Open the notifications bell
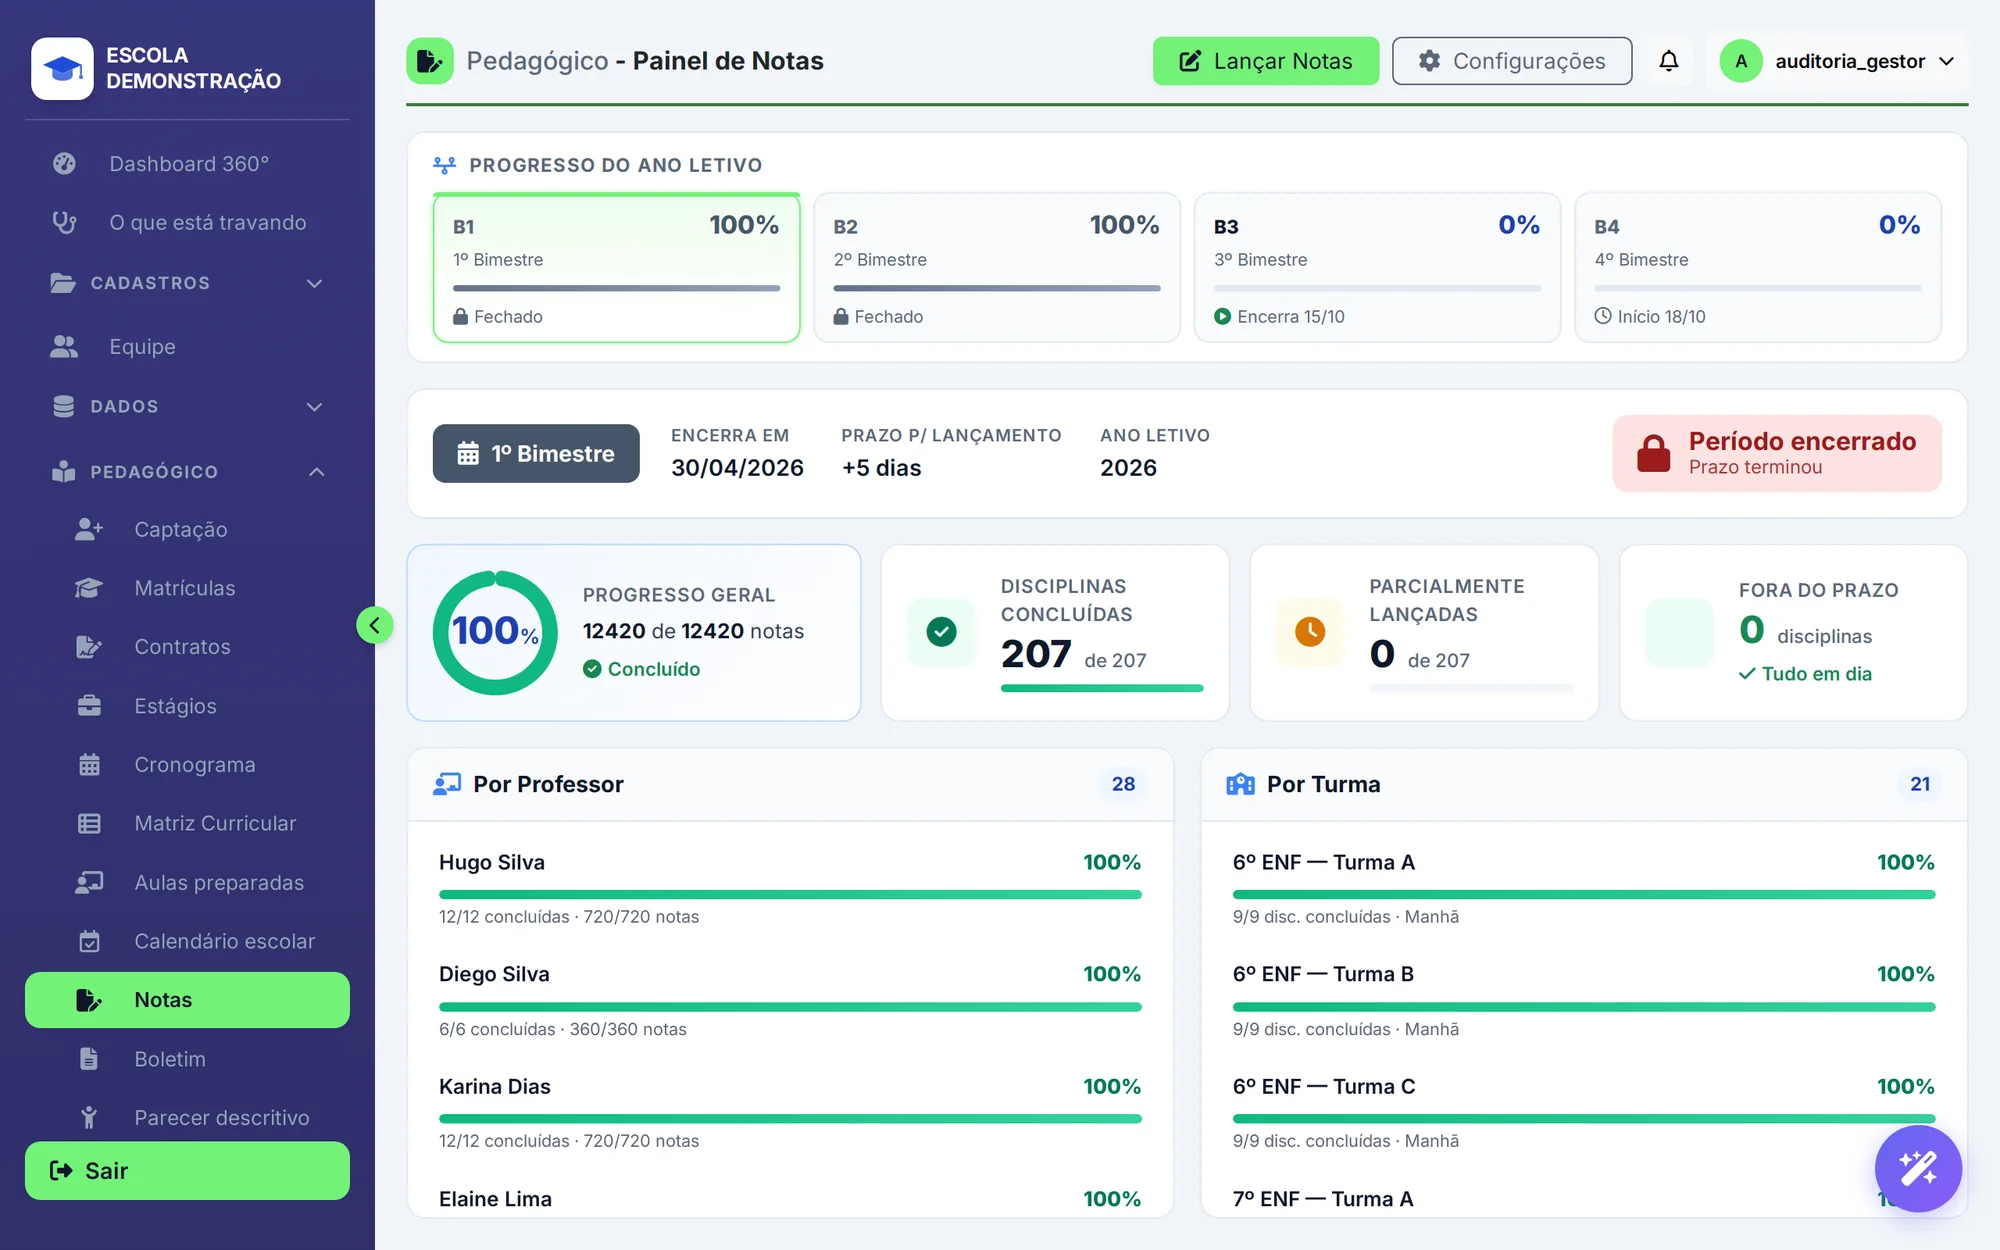Screen dimensions: 2000x1250 1668,61
